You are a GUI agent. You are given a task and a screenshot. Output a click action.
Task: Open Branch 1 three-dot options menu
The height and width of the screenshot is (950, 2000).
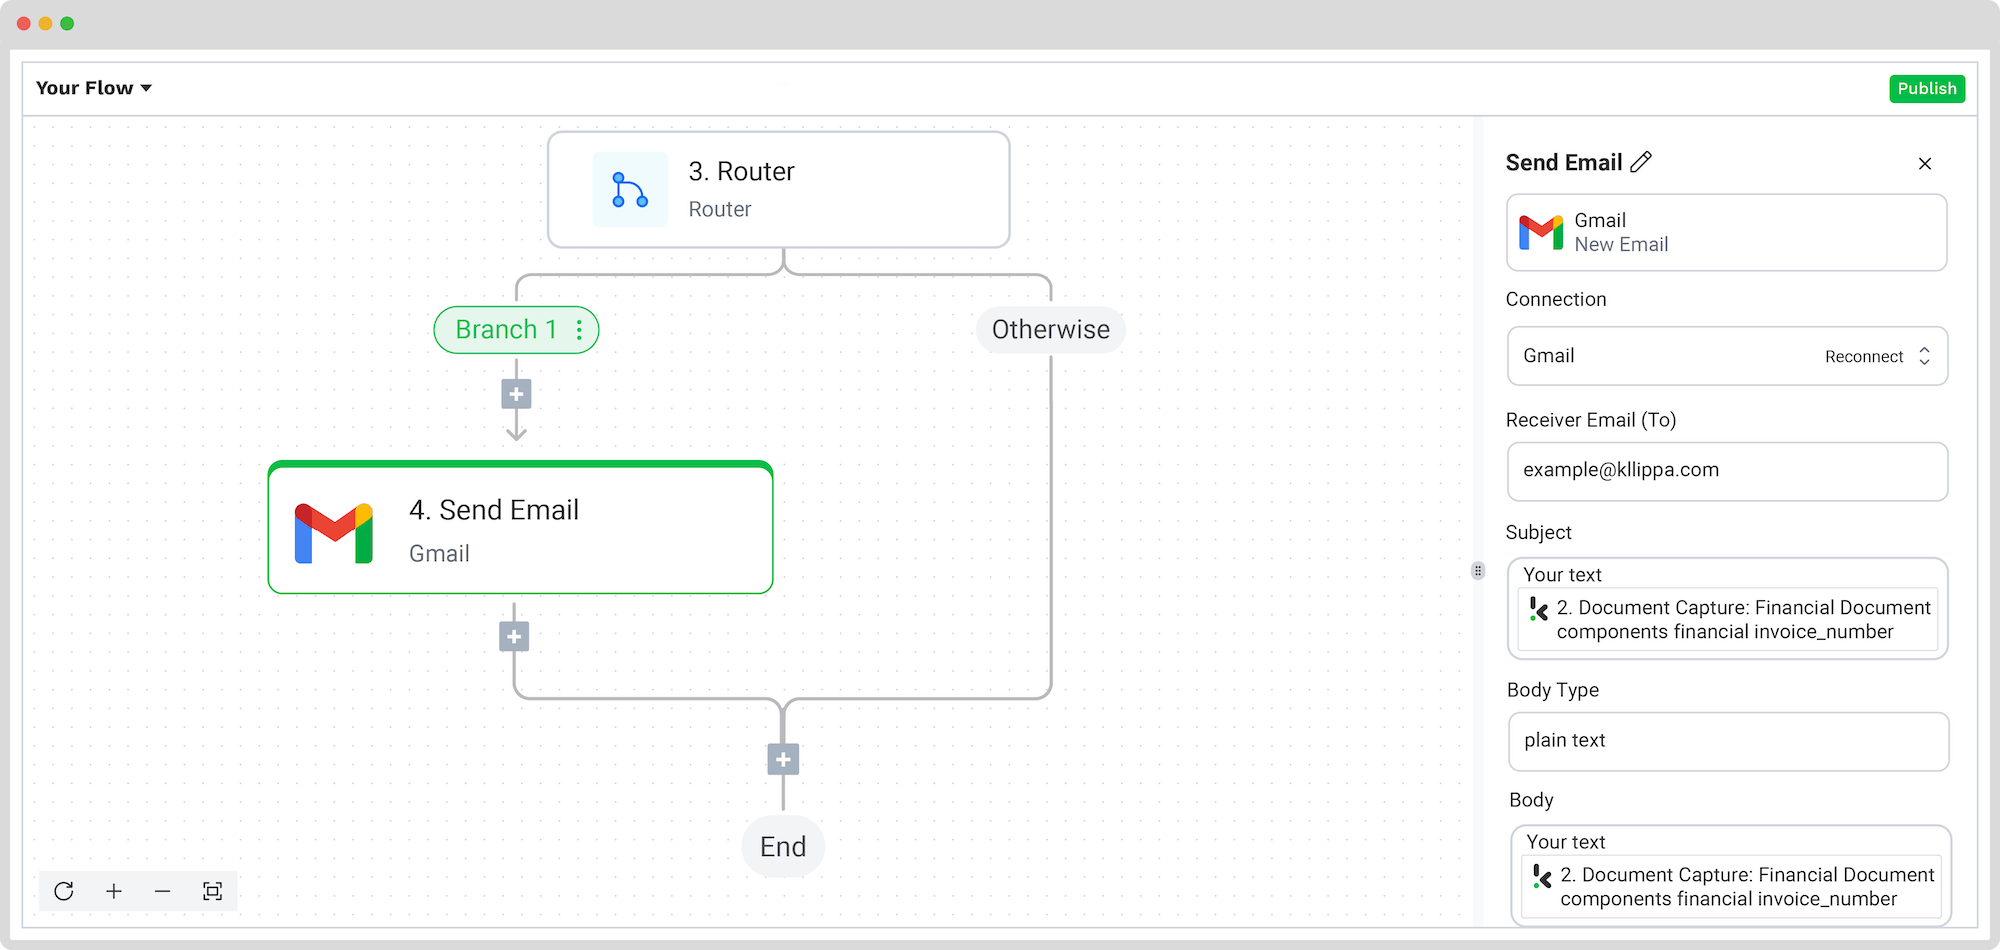(x=579, y=330)
